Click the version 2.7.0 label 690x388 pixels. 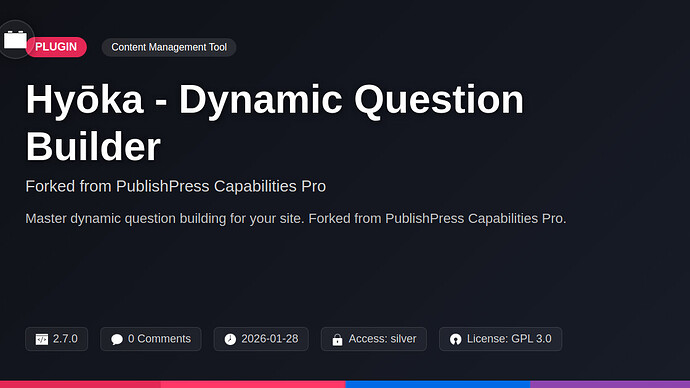[65, 339]
